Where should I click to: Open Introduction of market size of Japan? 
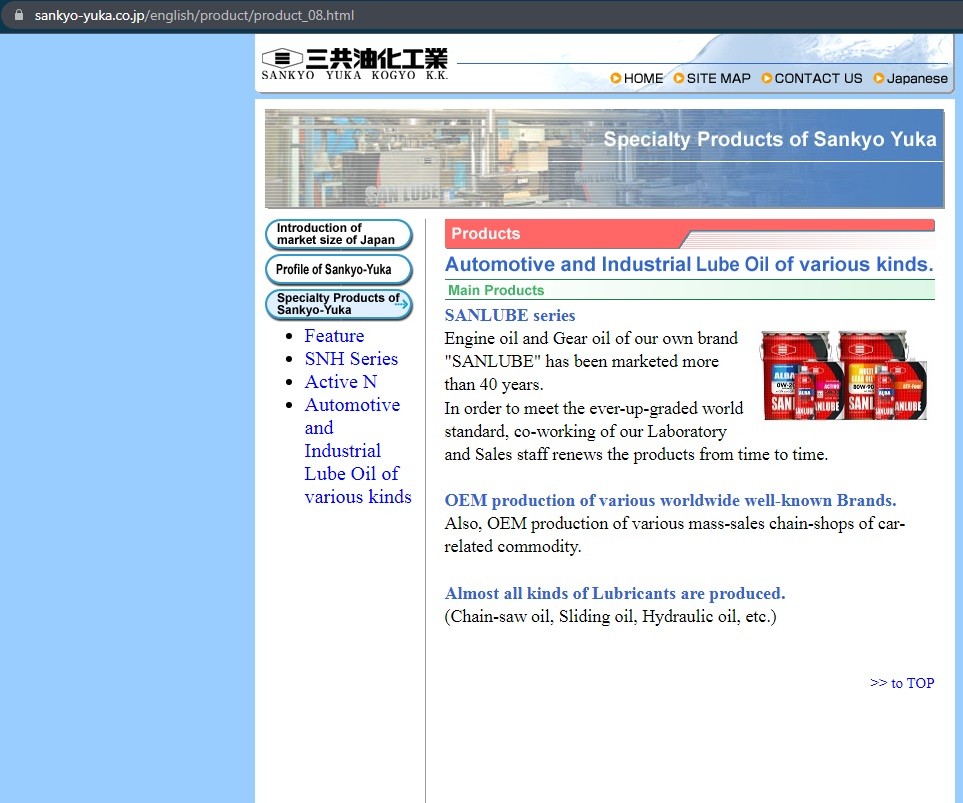coord(338,234)
